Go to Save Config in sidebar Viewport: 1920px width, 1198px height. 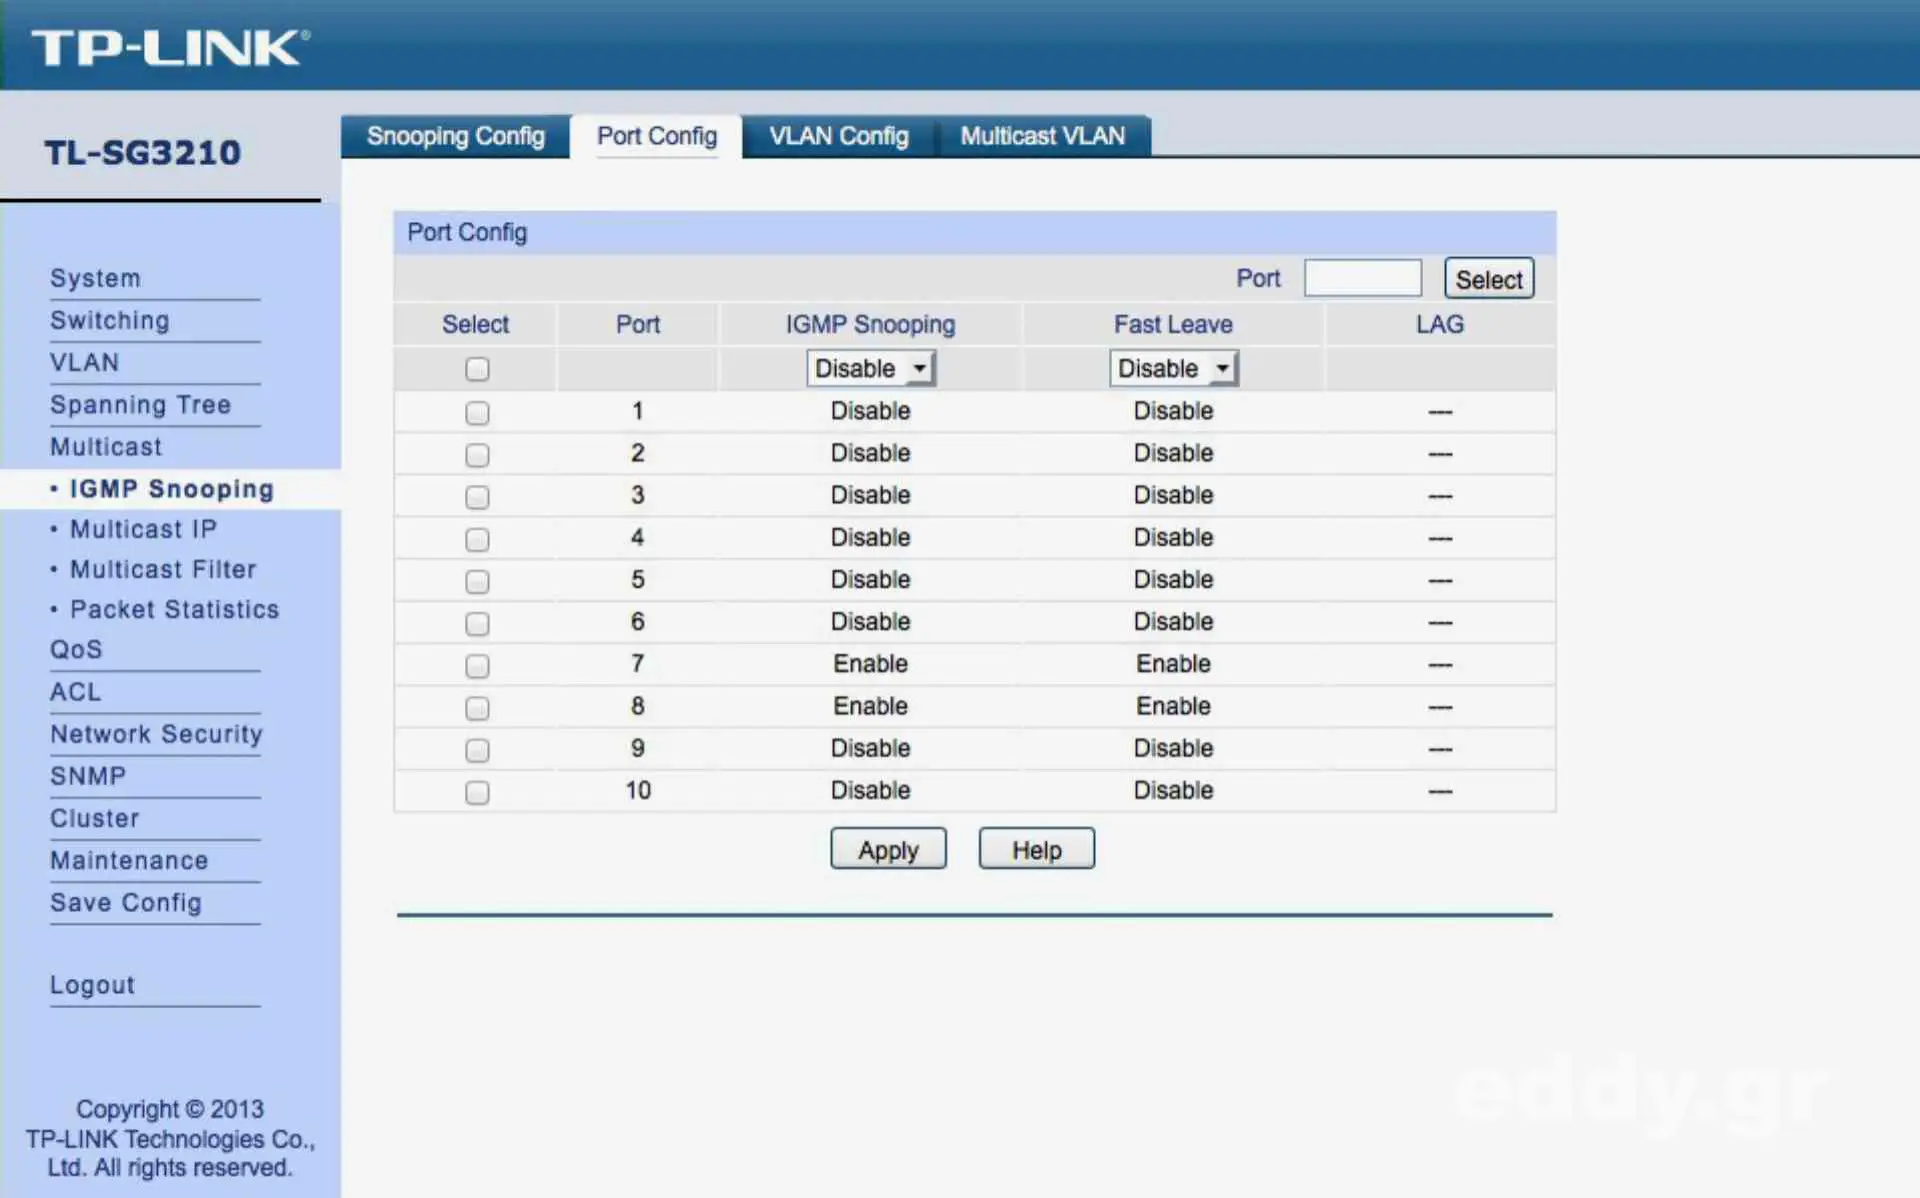tap(126, 902)
